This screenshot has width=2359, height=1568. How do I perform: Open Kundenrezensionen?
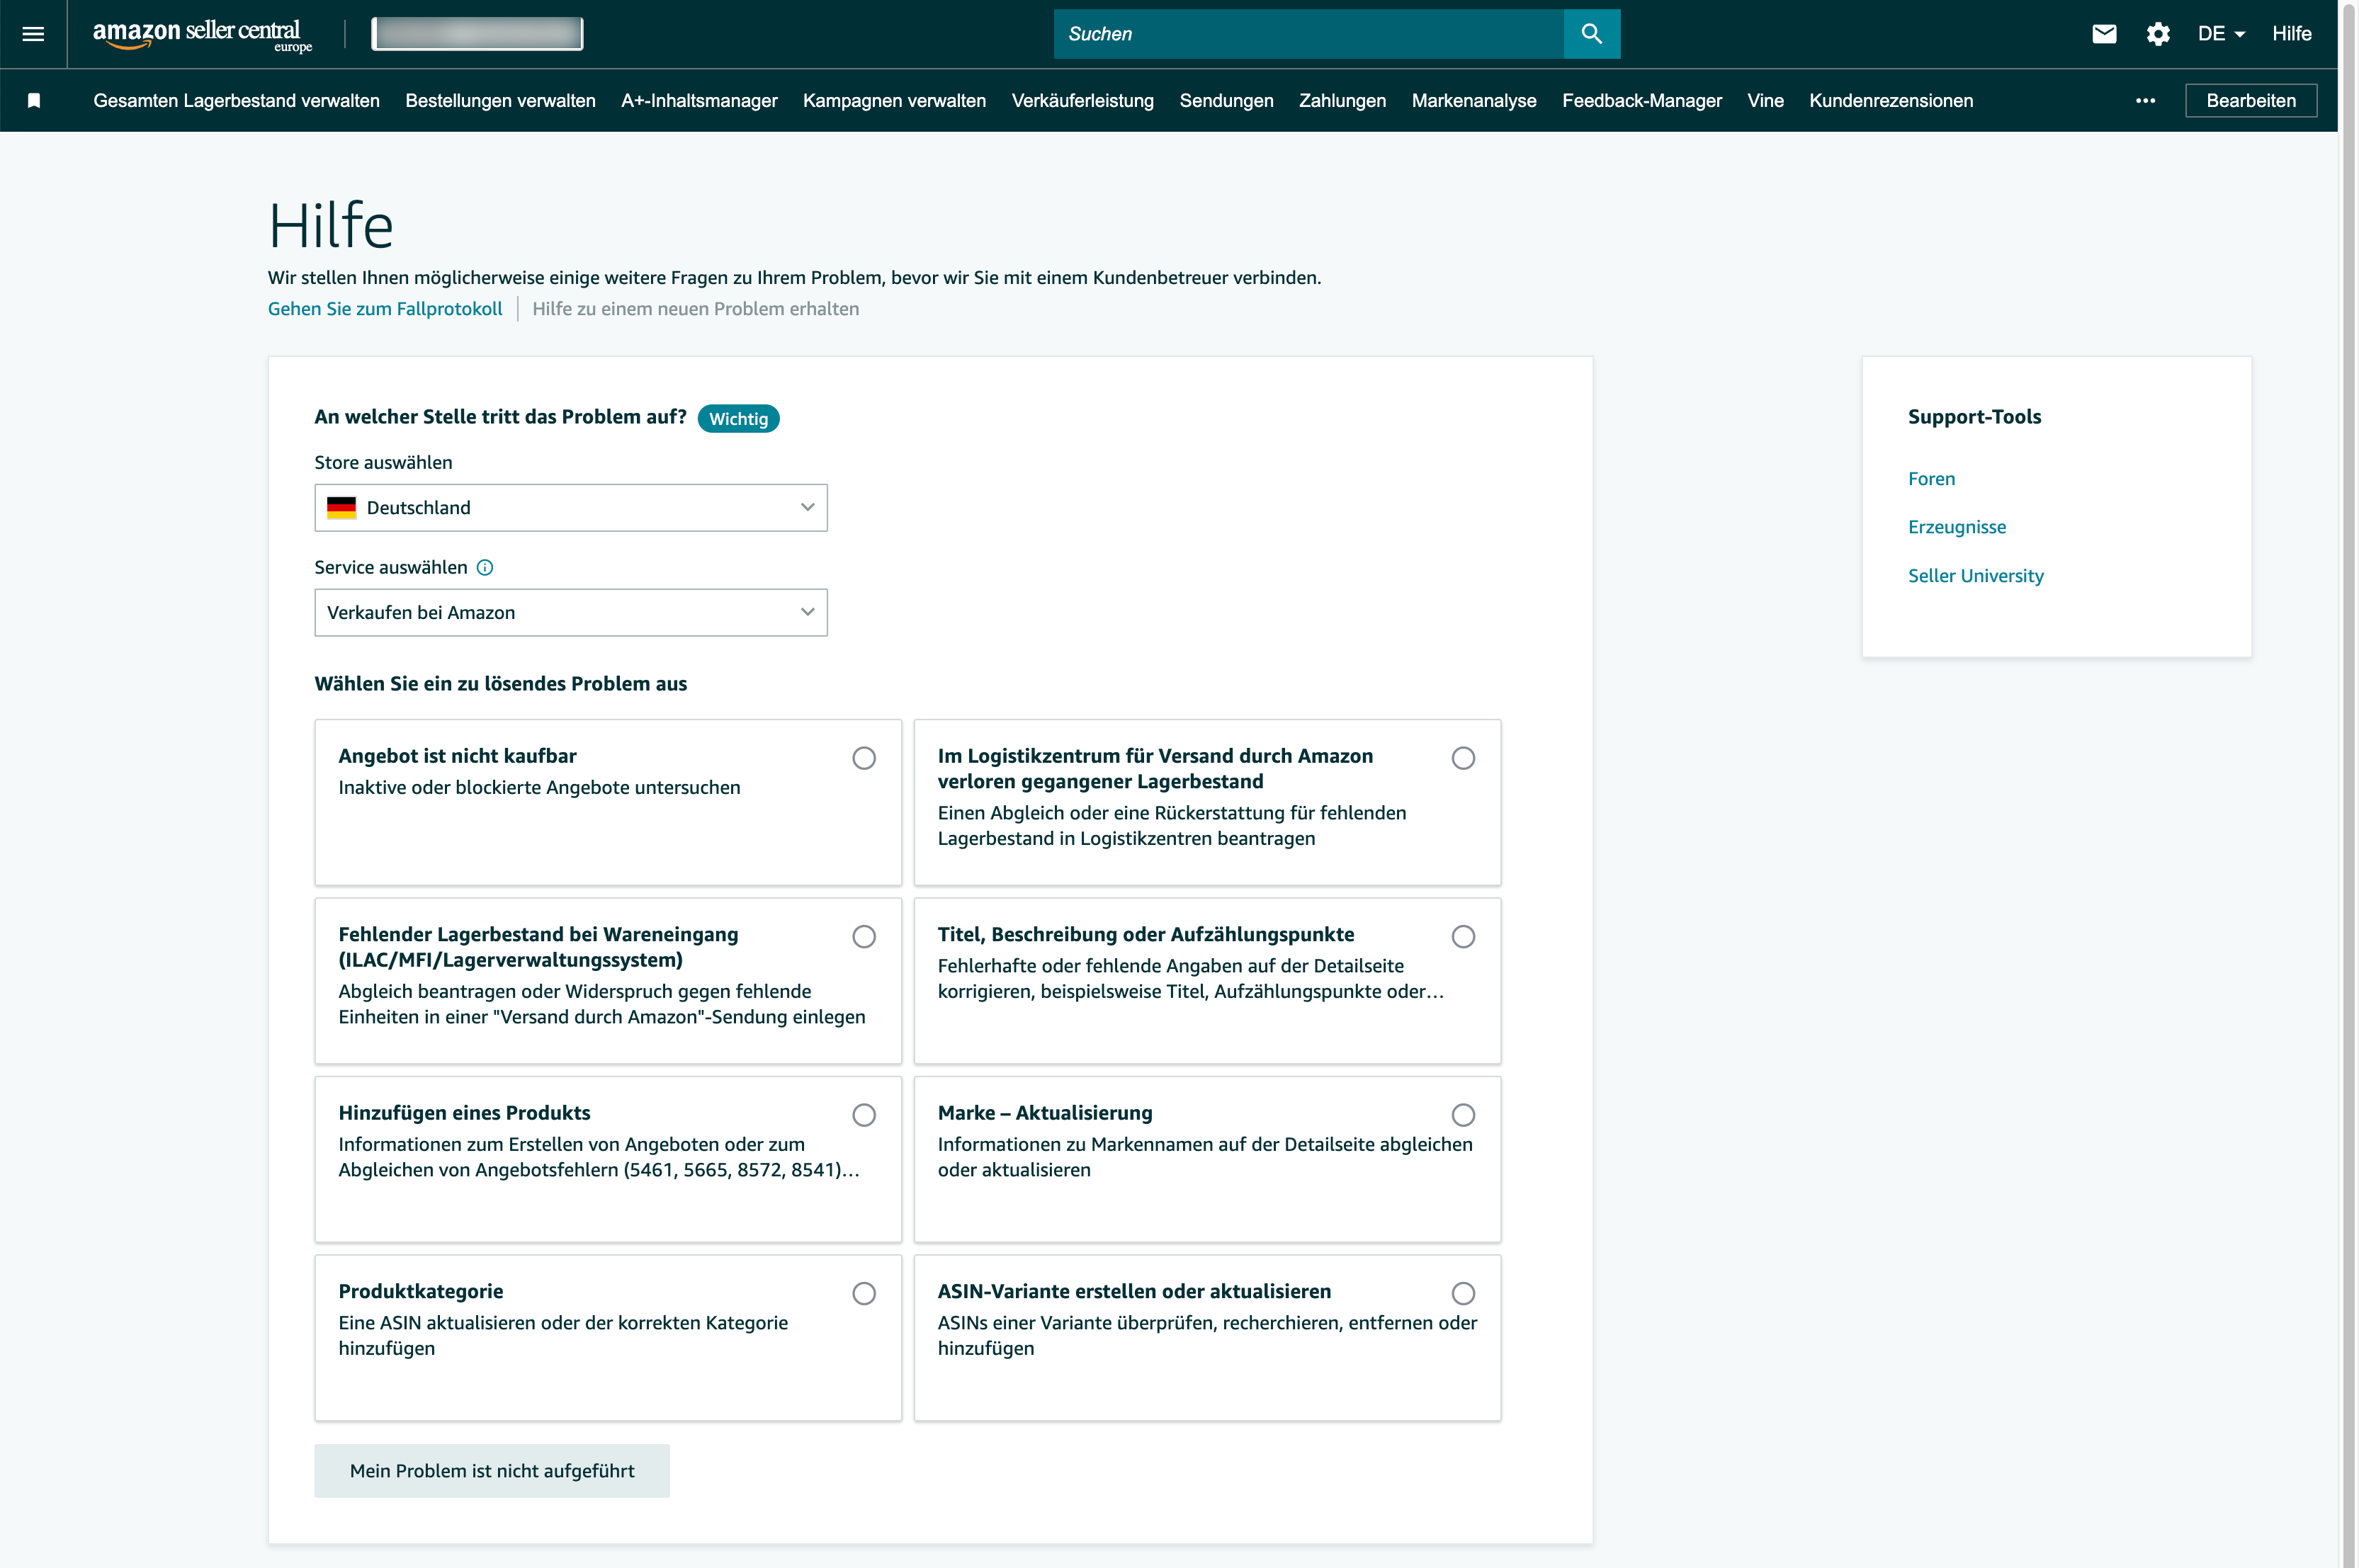(1890, 100)
